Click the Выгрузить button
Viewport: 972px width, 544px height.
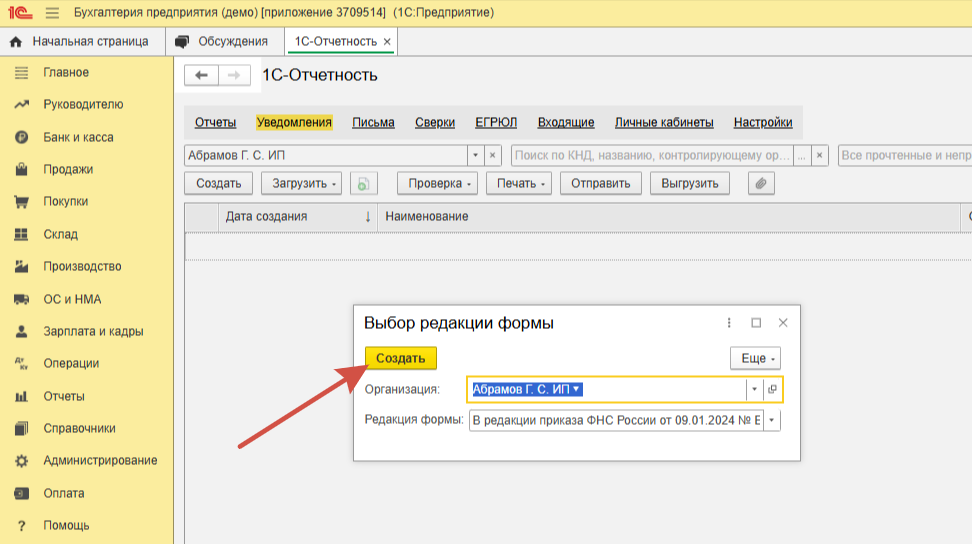coord(690,184)
